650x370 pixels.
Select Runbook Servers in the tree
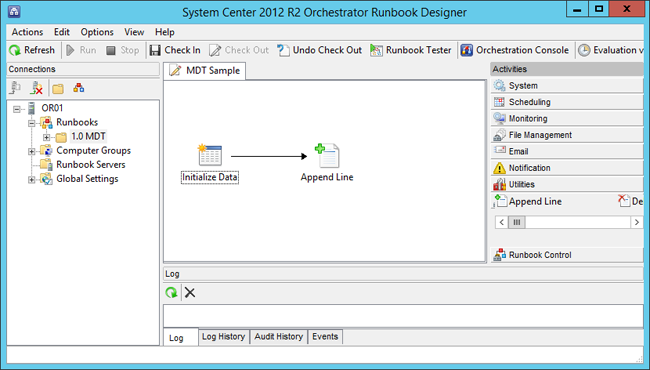tap(91, 164)
